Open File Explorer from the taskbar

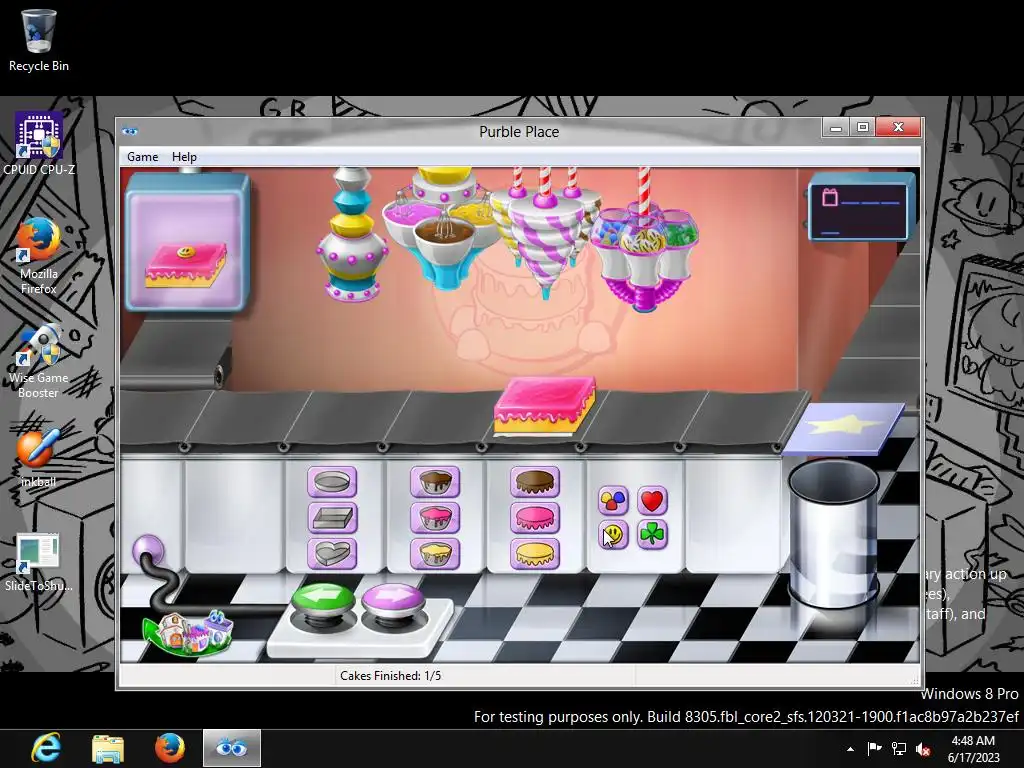[x=108, y=748]
